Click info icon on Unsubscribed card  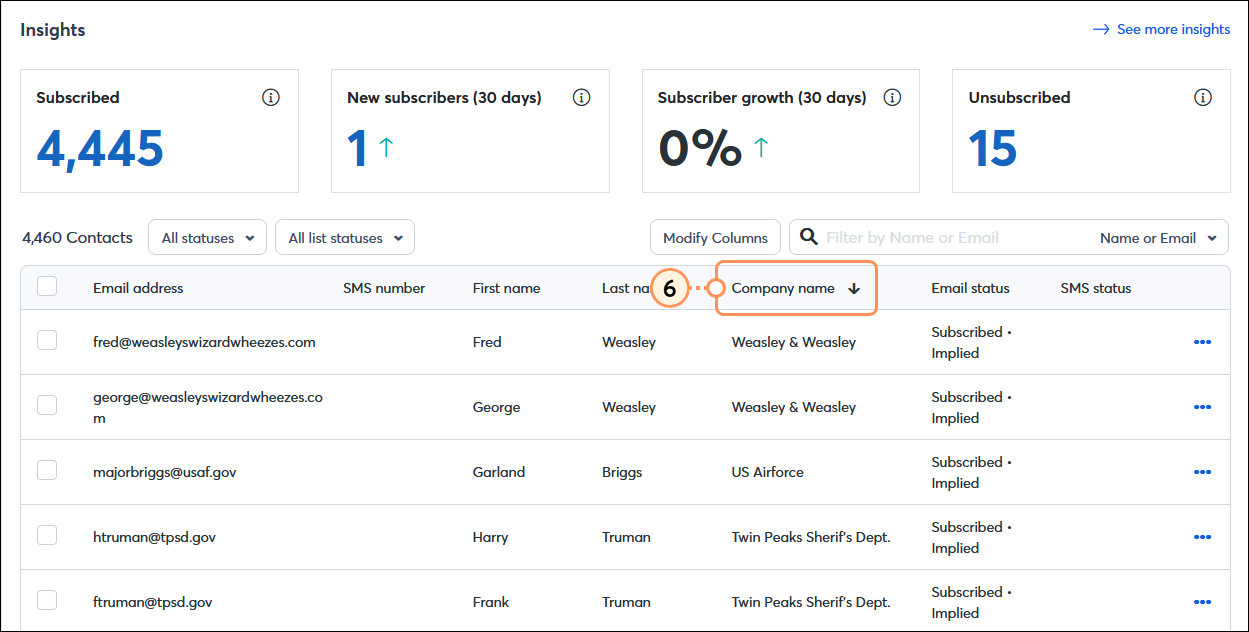(1203, 97)
